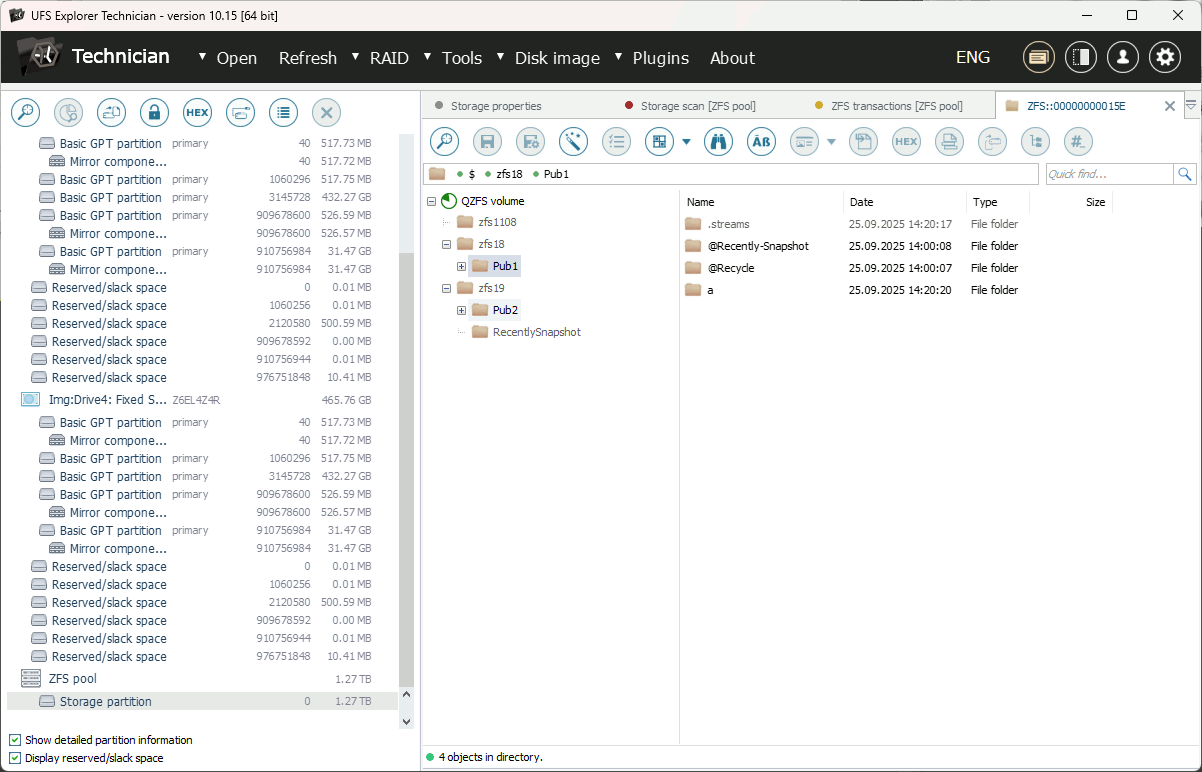Open the checksum hash tool icon
Screen dimensions: 1202x772
(x=1078, y=141)
